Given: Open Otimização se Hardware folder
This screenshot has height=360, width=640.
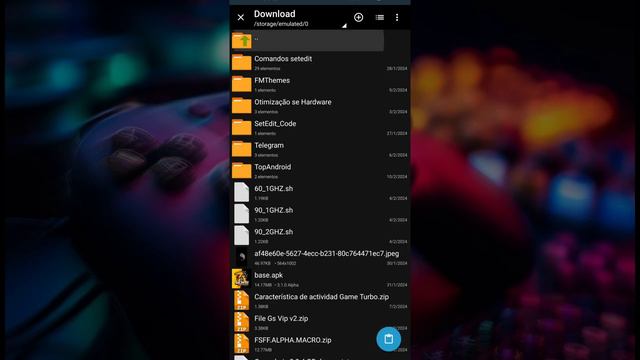Looking at the screenshot, I should click(x=320, y=106).
